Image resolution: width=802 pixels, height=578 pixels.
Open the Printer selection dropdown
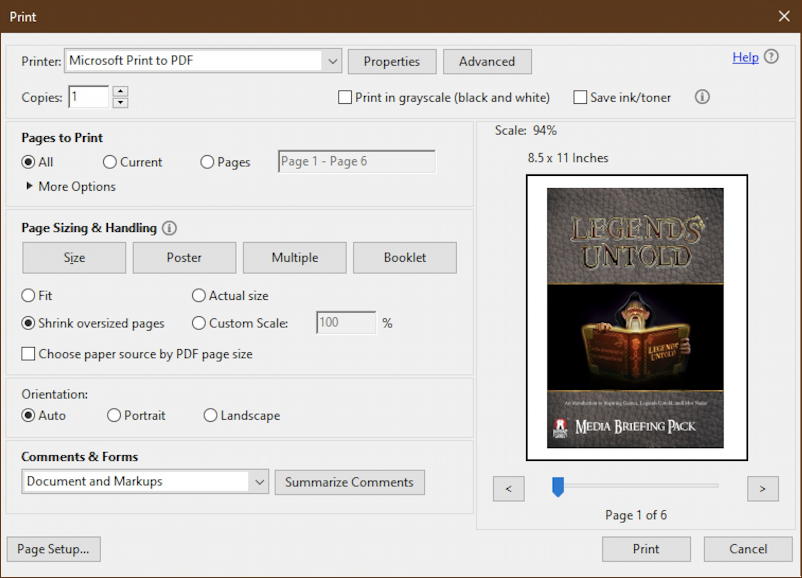332,61
